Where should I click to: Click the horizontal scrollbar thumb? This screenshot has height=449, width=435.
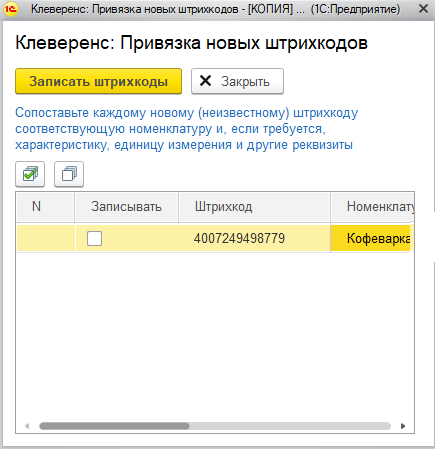pyautogui.click(x=114, y=426)
